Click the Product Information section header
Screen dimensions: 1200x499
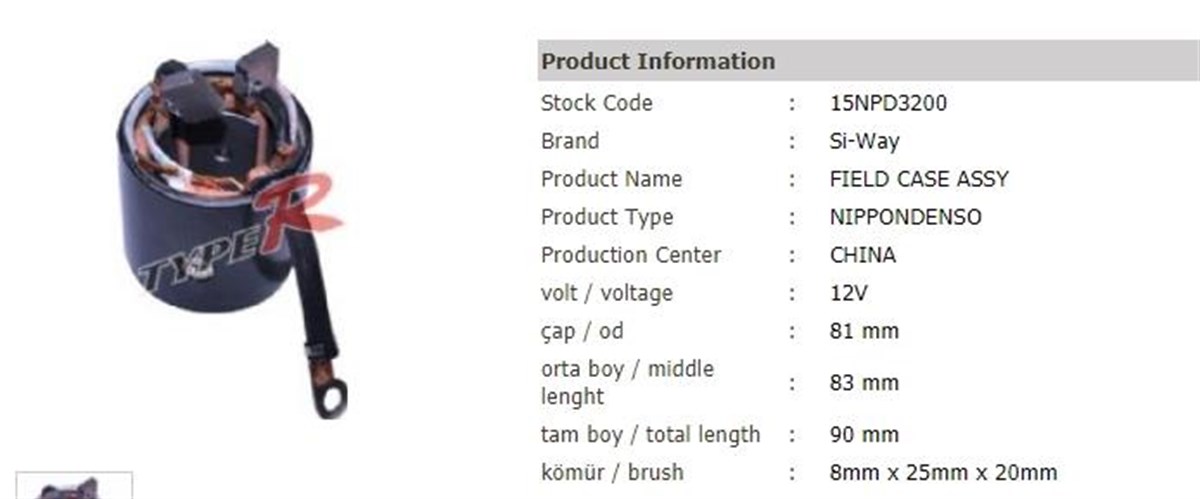click(x=658, y=61)
